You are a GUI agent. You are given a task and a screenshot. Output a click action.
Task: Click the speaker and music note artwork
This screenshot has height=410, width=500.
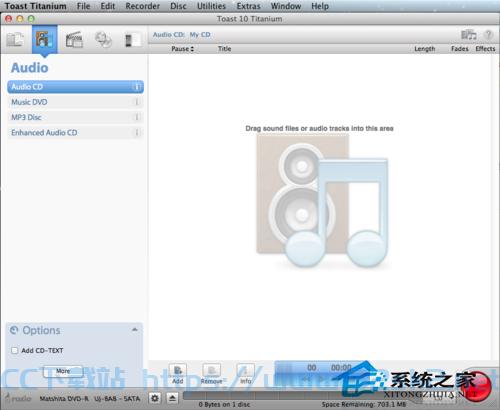322,200
